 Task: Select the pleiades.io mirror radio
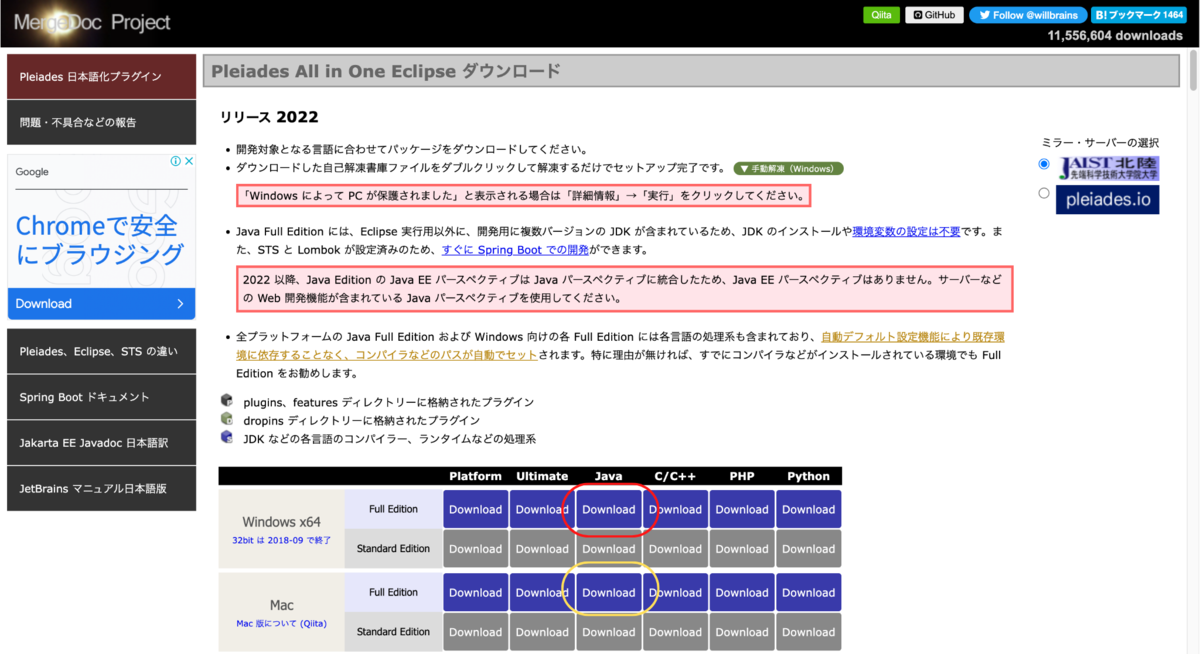[1044, 193]
